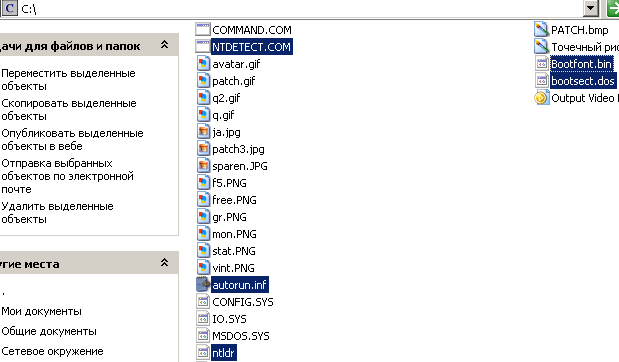
Task: Click the gr.PNG file icon
Action: coord(203,216)
